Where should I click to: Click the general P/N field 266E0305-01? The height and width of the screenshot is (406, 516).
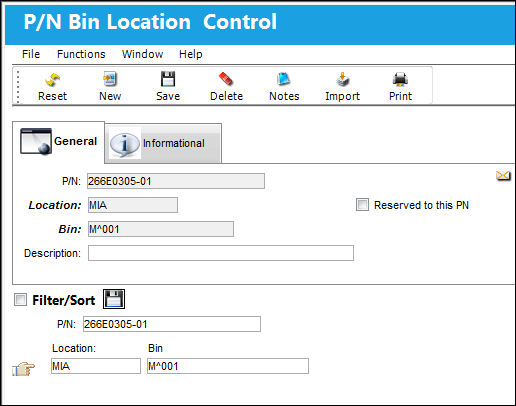[x=176, y=181]
